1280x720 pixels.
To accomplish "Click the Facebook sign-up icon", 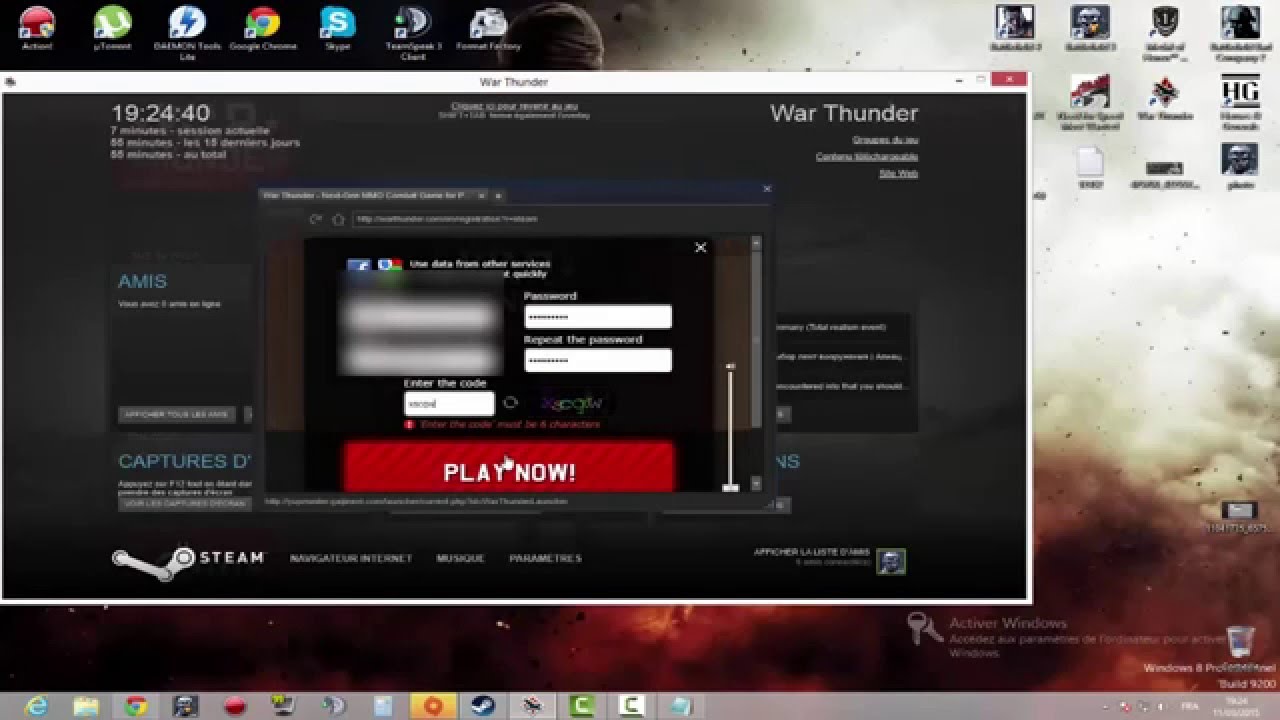I will 359,266.
